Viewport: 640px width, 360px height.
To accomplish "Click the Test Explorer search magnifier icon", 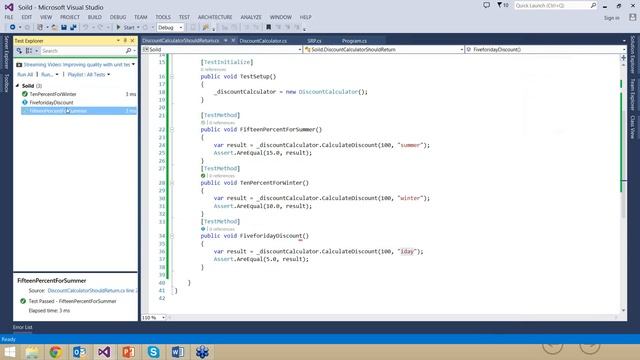I will click(129, 51).
